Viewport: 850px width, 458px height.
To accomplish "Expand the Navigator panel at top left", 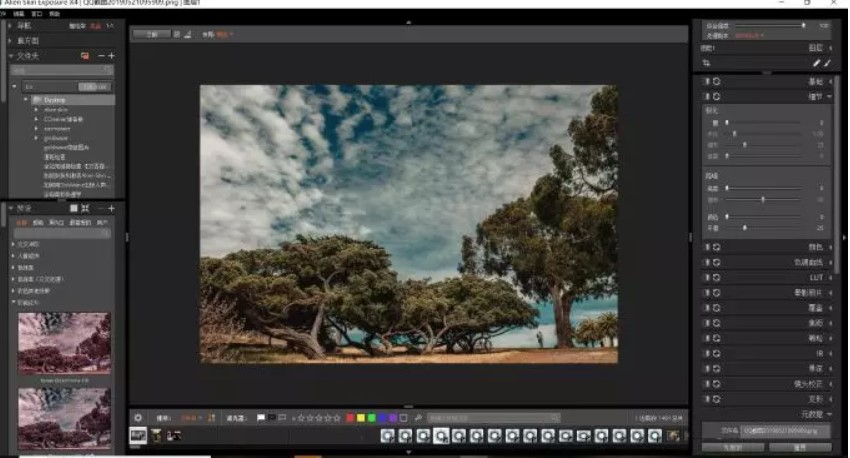I will point(11,27).
